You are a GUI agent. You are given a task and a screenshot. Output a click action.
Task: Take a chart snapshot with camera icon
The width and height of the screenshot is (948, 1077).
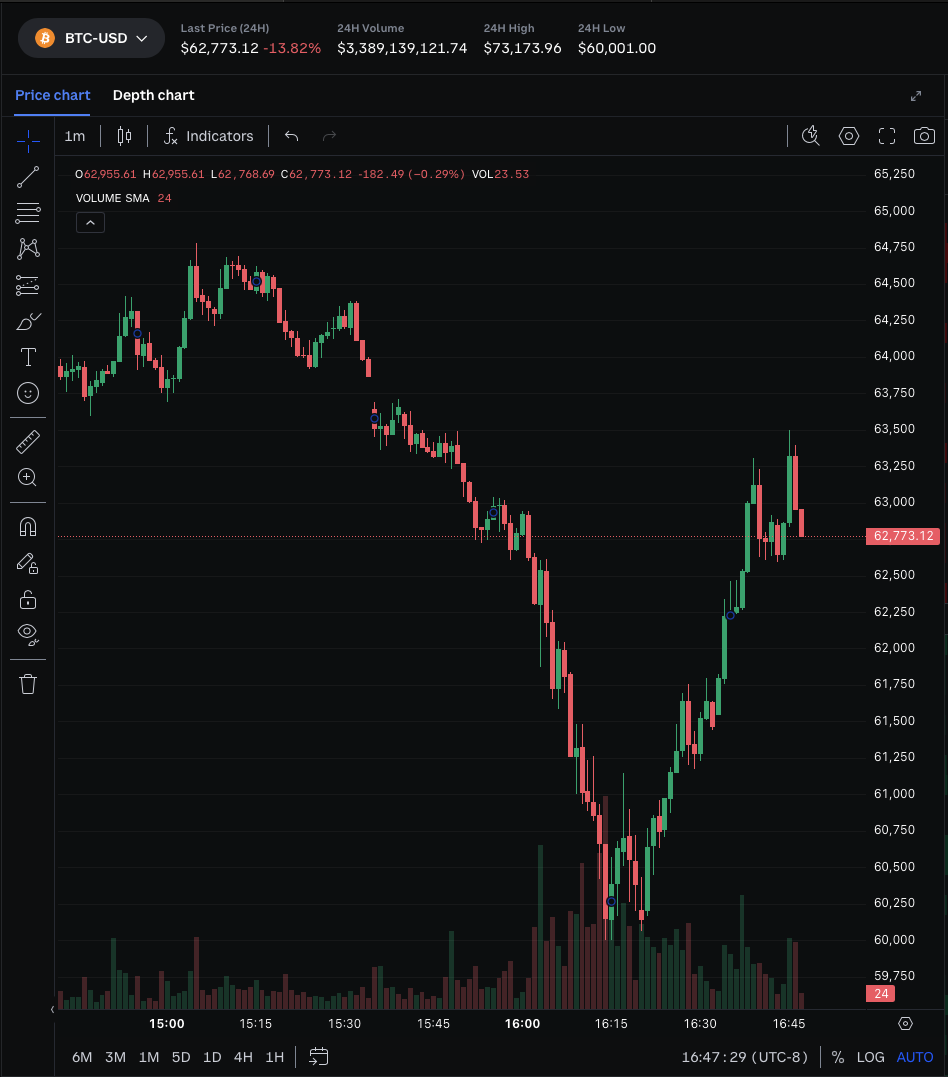click(x=925, y=136)
